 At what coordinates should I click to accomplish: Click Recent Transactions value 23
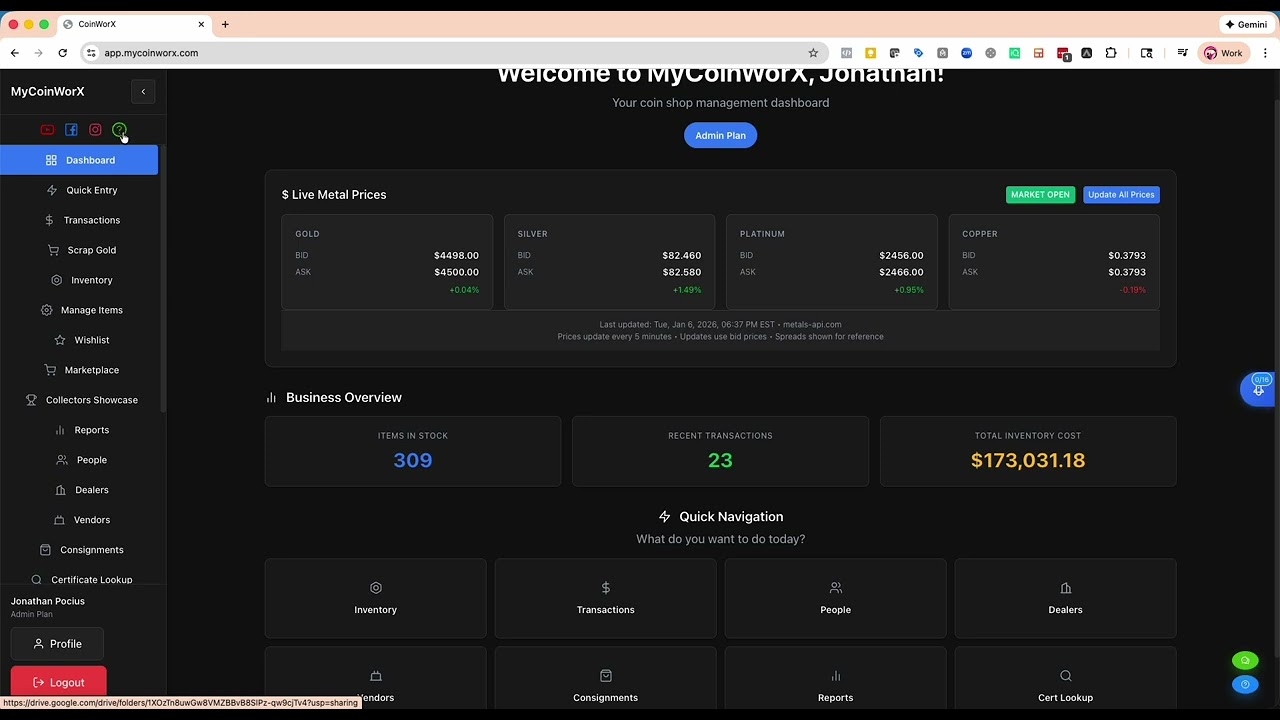coord(720,460)
